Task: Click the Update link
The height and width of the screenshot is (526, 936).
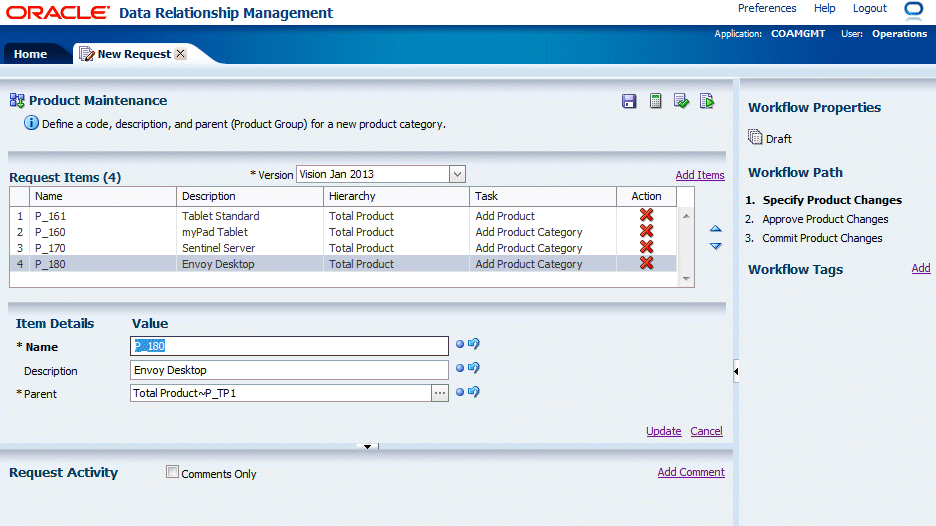Action: [663, 431]
